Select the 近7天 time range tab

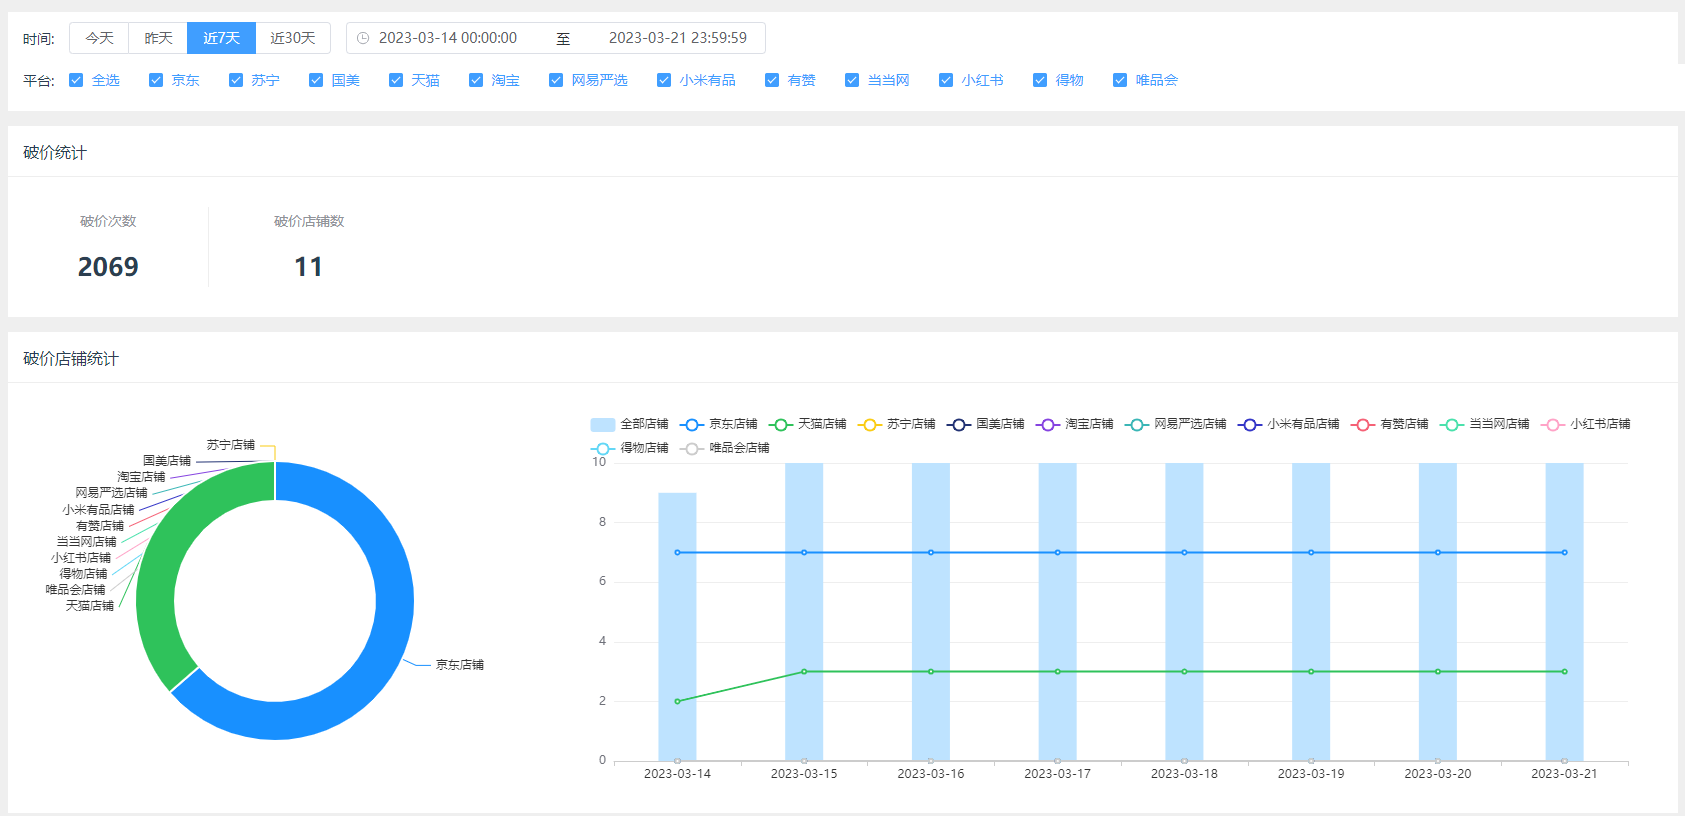coord(221,38)
